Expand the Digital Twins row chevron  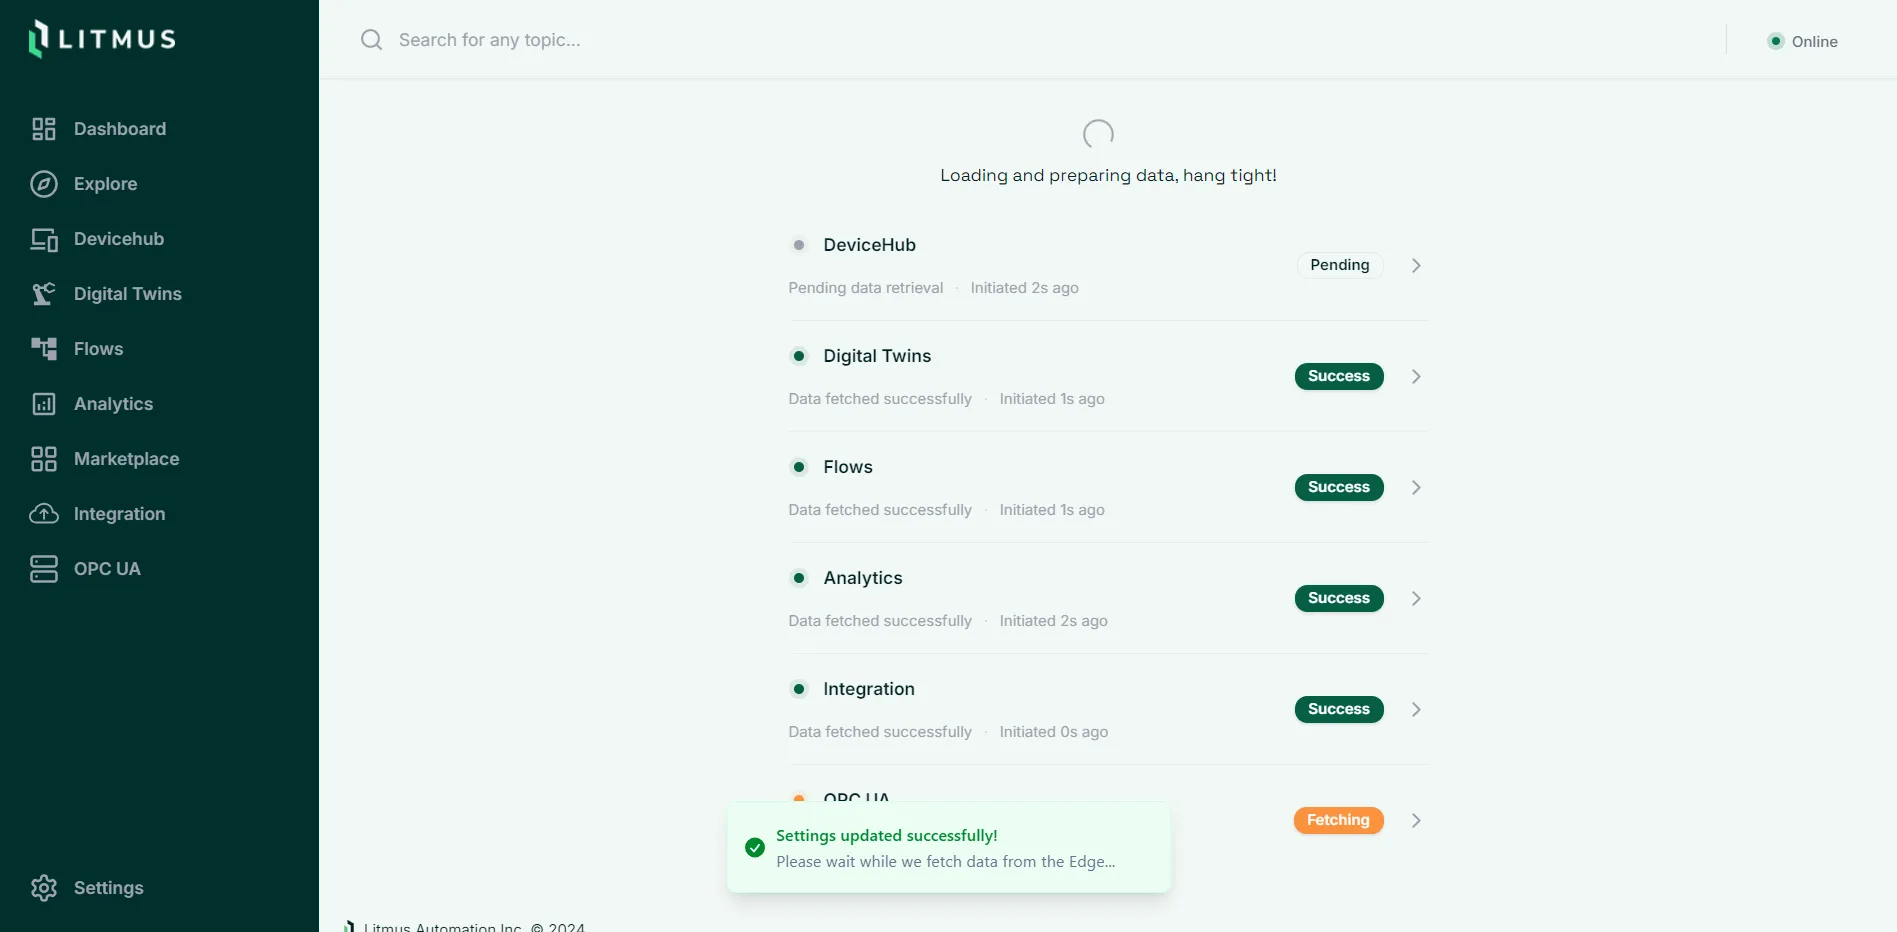1416,377
